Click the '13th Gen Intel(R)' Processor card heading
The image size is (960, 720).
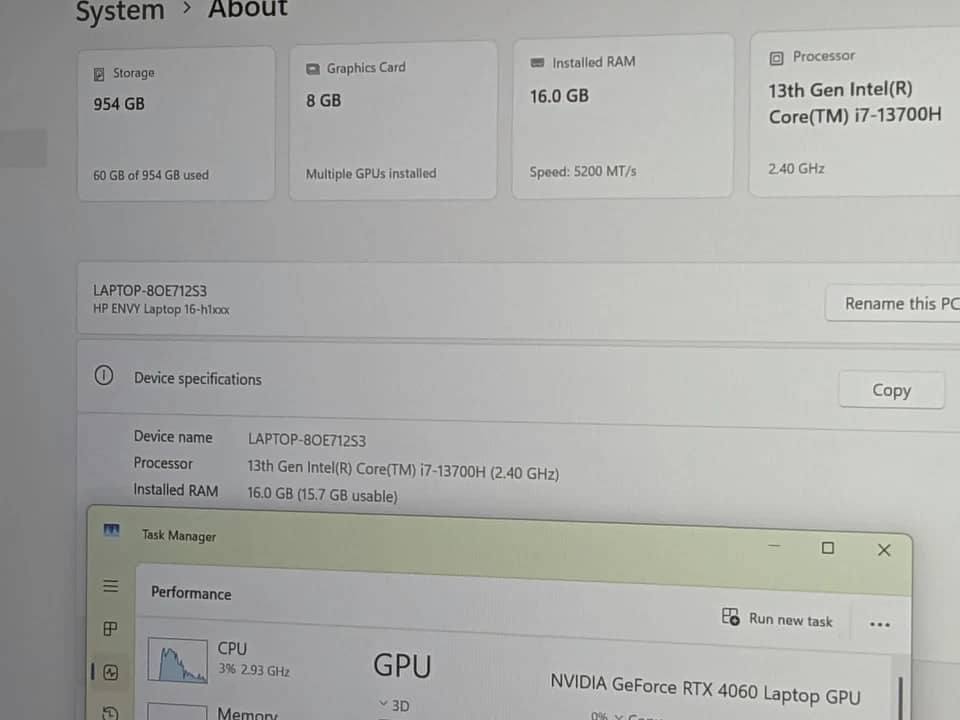[840, 90]
